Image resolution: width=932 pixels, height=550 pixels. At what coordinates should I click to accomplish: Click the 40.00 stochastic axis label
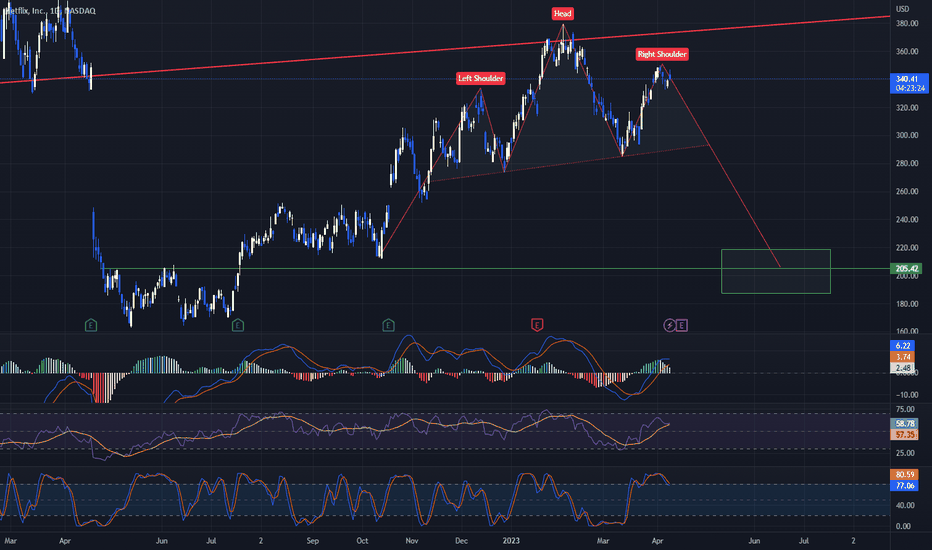[x=905, y=505]
